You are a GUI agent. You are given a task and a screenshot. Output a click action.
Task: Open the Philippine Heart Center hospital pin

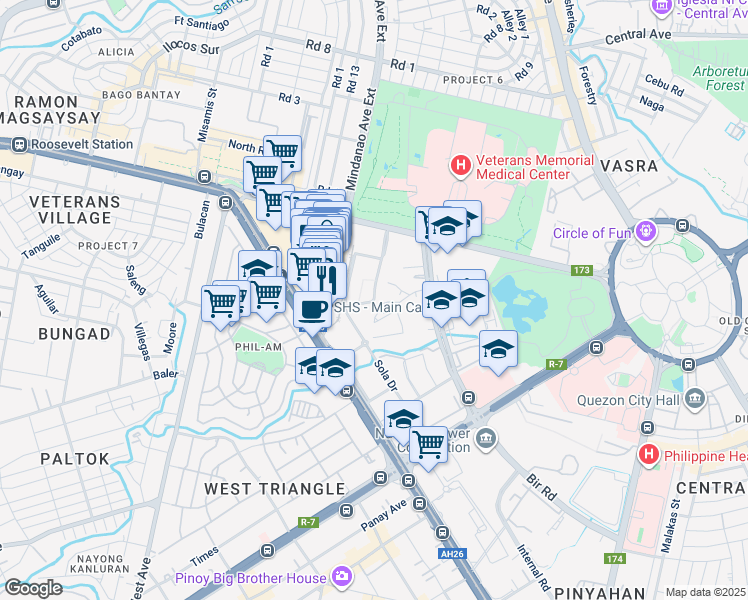(x=649, y=455)
